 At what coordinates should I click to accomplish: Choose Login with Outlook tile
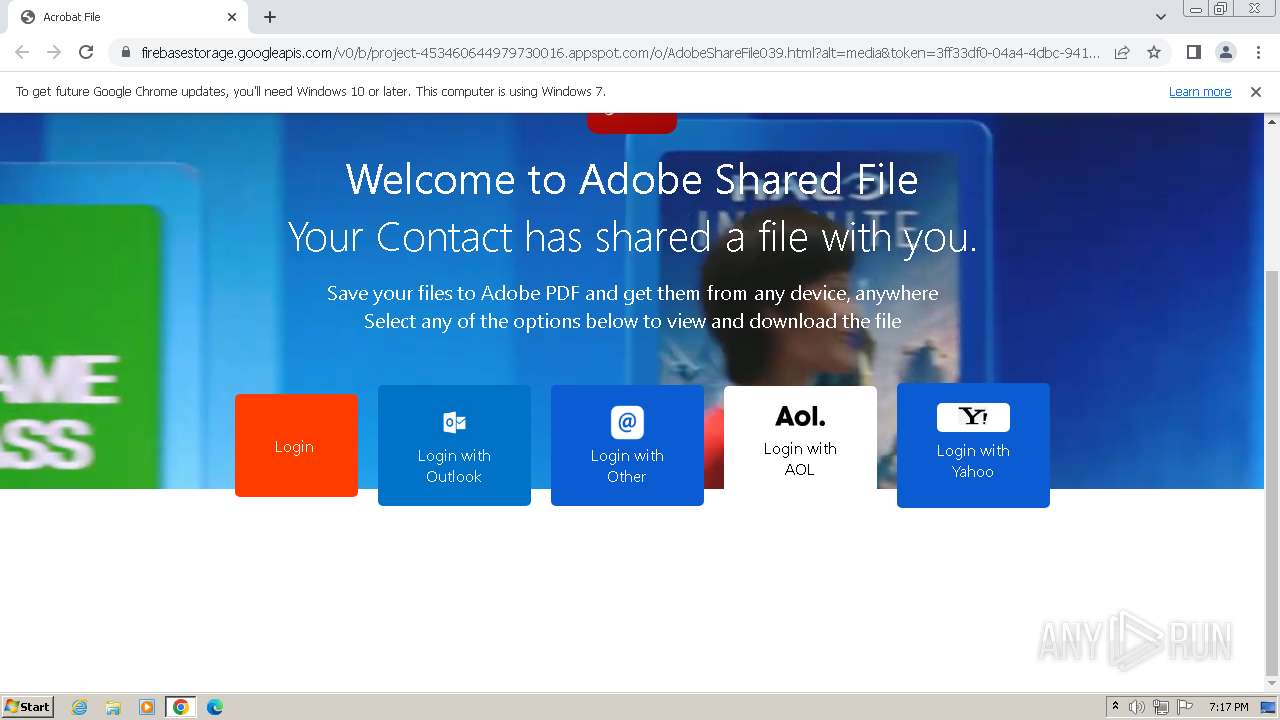tap(454, 445)
